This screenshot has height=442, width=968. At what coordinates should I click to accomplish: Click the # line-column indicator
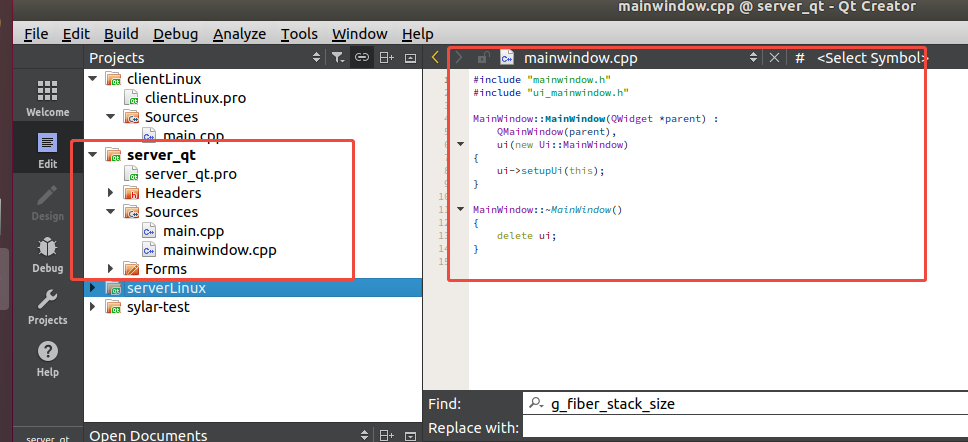[799, 57]
